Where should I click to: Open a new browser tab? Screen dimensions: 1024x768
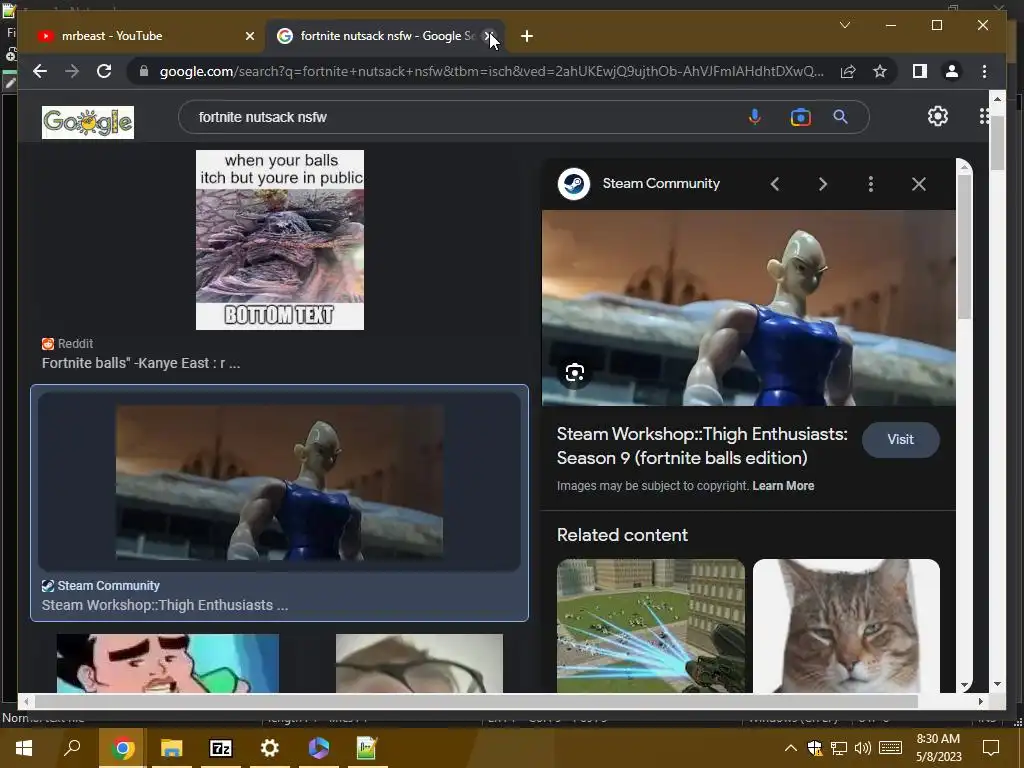(527, 36)
